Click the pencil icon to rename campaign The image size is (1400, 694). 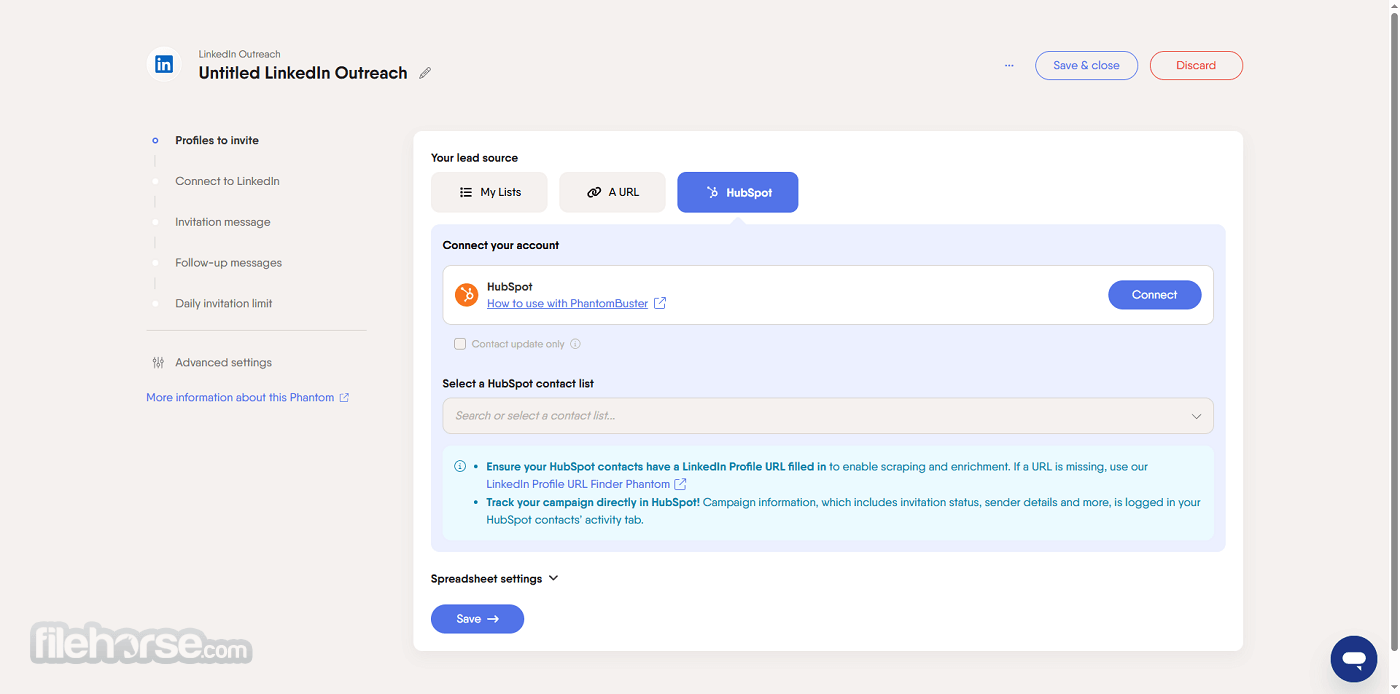click(x=425, y=73)
